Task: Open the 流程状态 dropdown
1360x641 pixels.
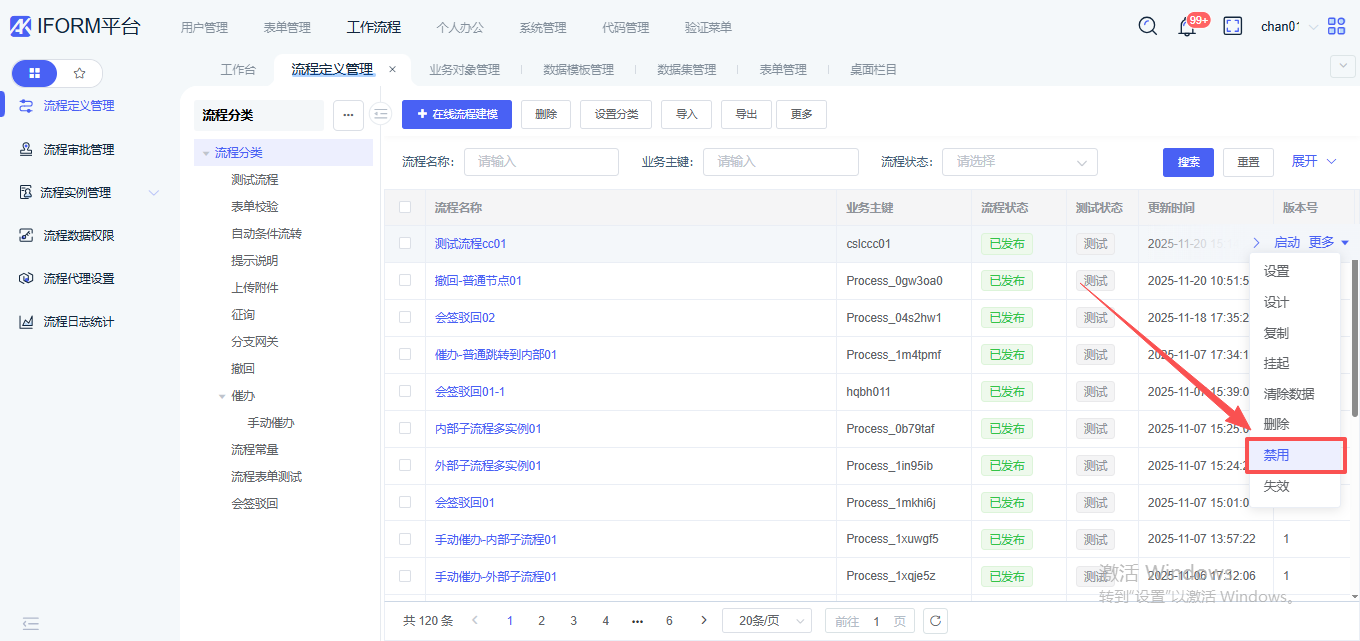Action: [1019, 162]
